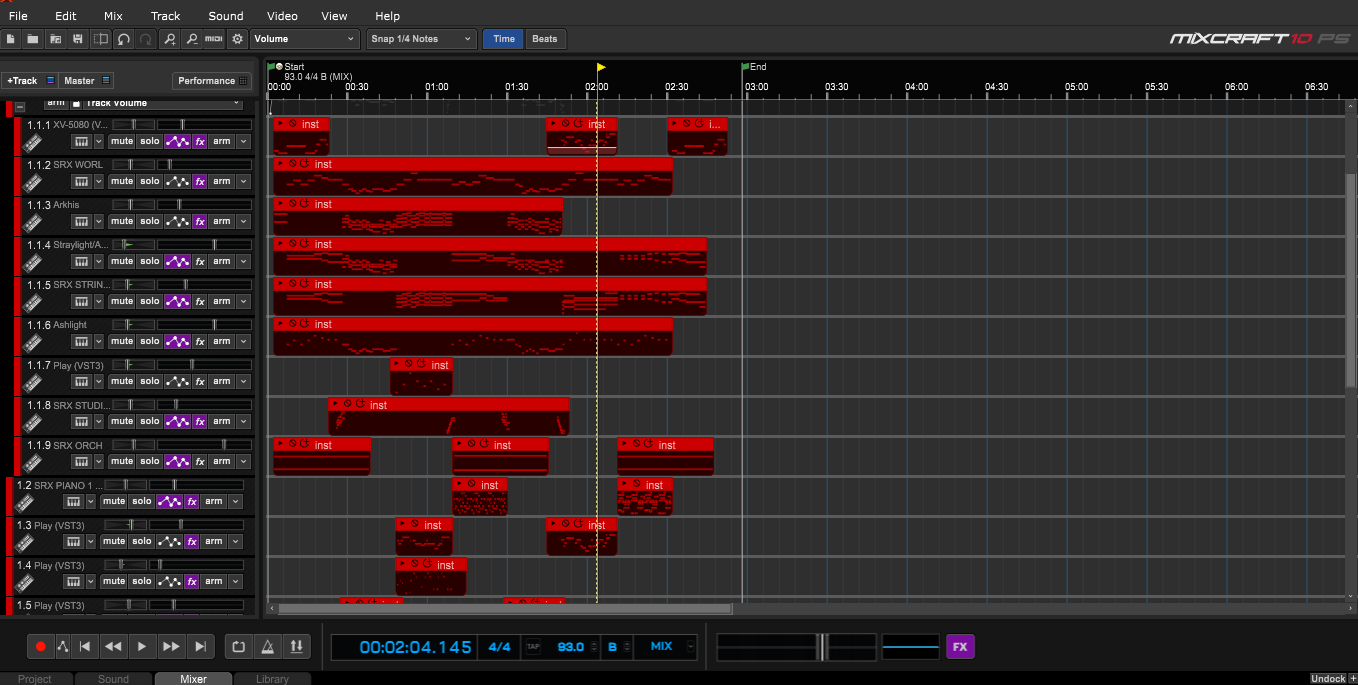Click fast forward in the transport bar
Screen dimensions: 1358x685
(x=171, y=647)
